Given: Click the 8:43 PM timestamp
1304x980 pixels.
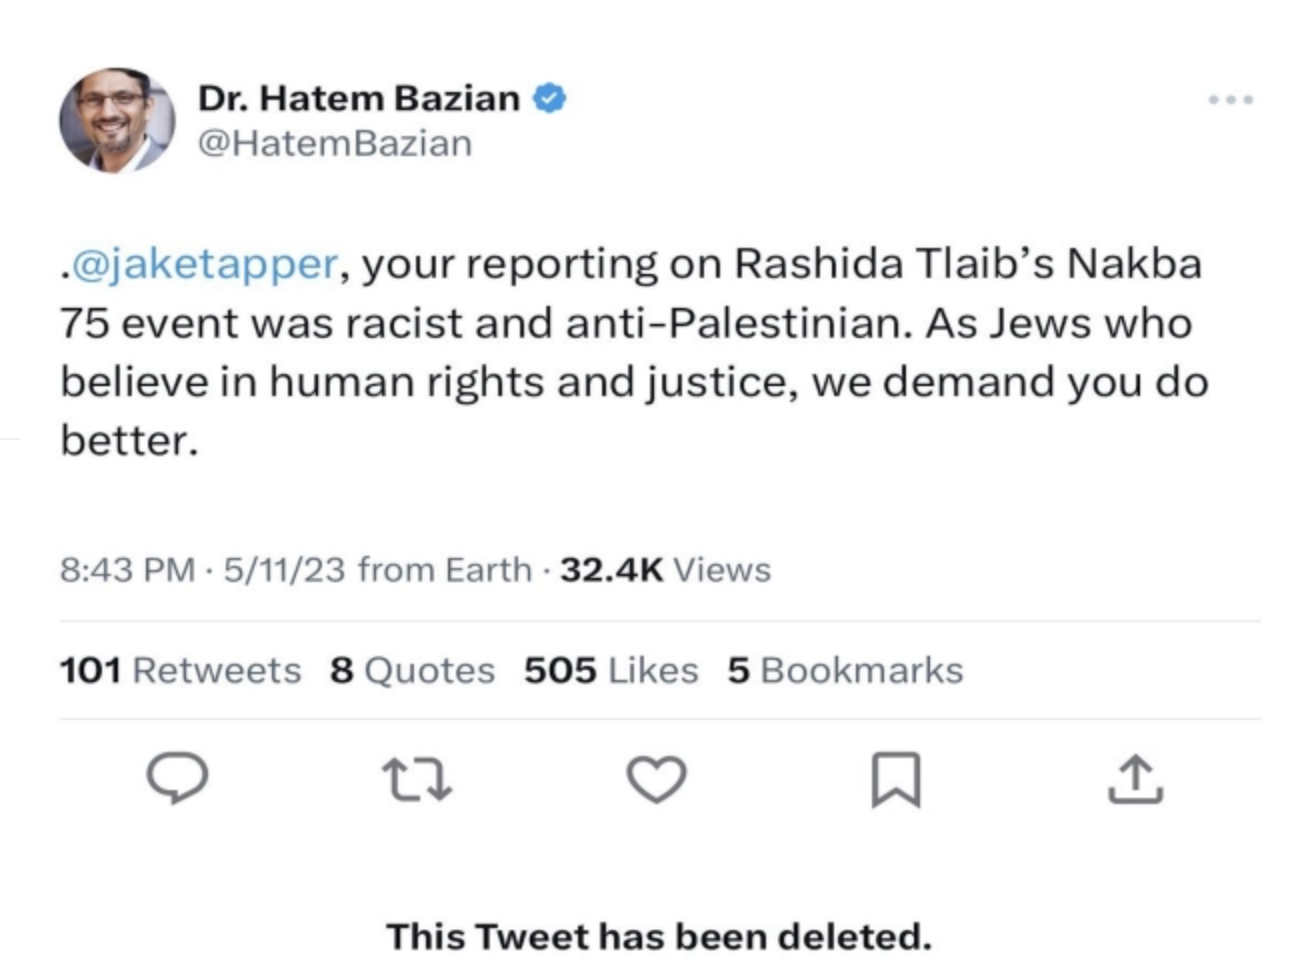Looking at the screenshot, I should click(127, 570).
